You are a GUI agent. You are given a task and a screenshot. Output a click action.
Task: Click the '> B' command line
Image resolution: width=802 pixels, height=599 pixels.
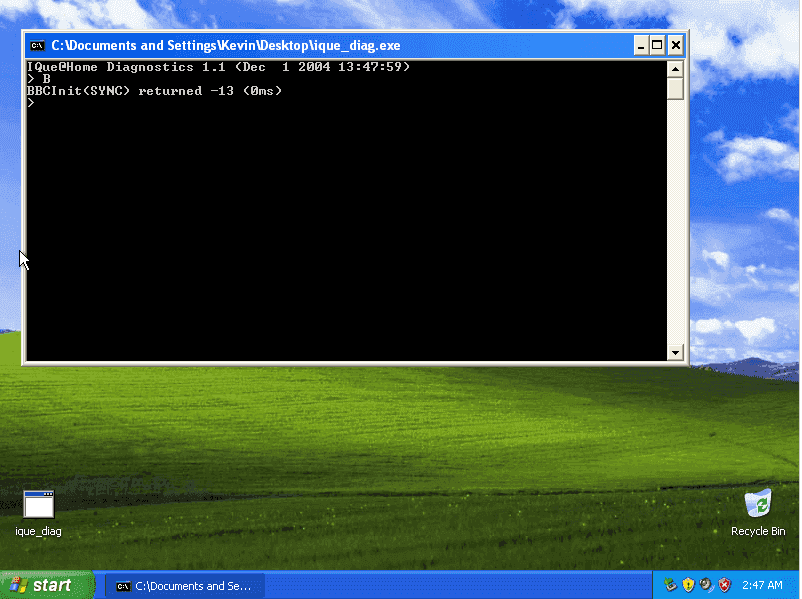tap(39, 79)
